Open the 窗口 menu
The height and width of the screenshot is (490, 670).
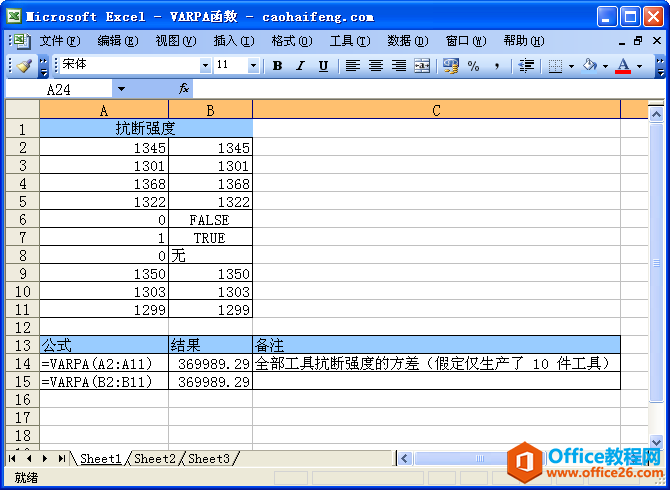[x=466, y=41]
